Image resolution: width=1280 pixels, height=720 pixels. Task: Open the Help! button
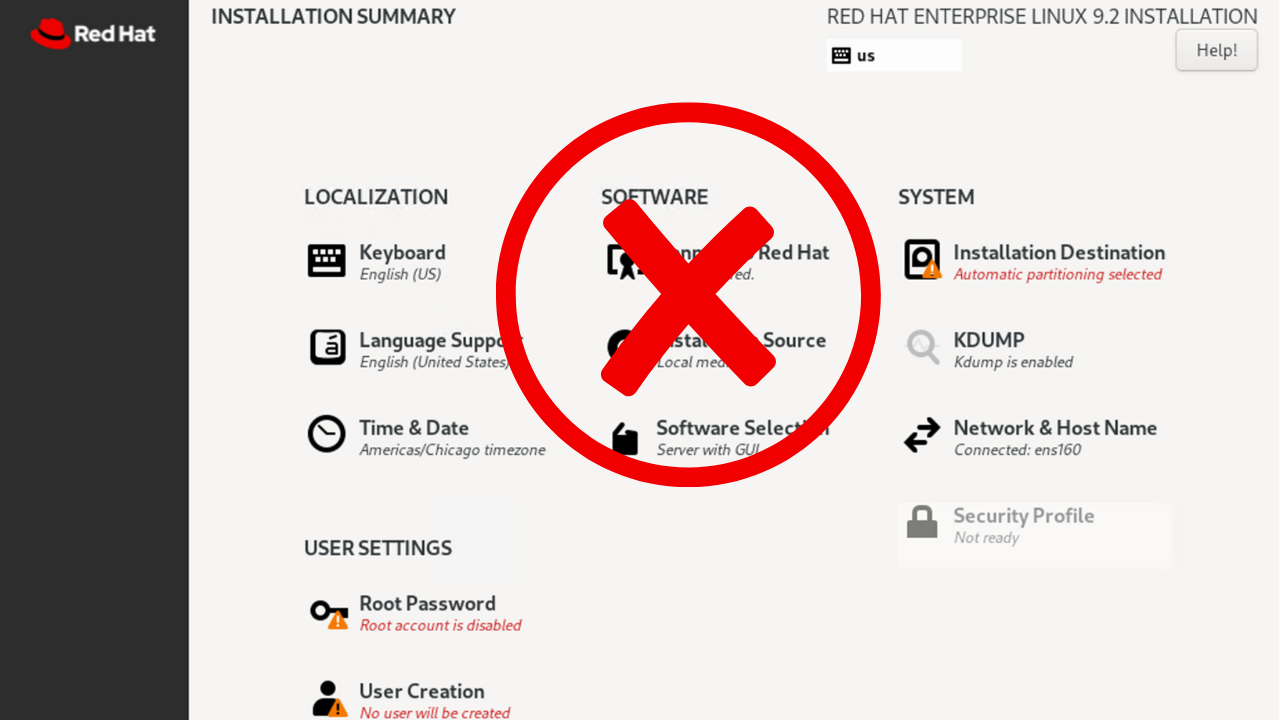[1216, 50]
